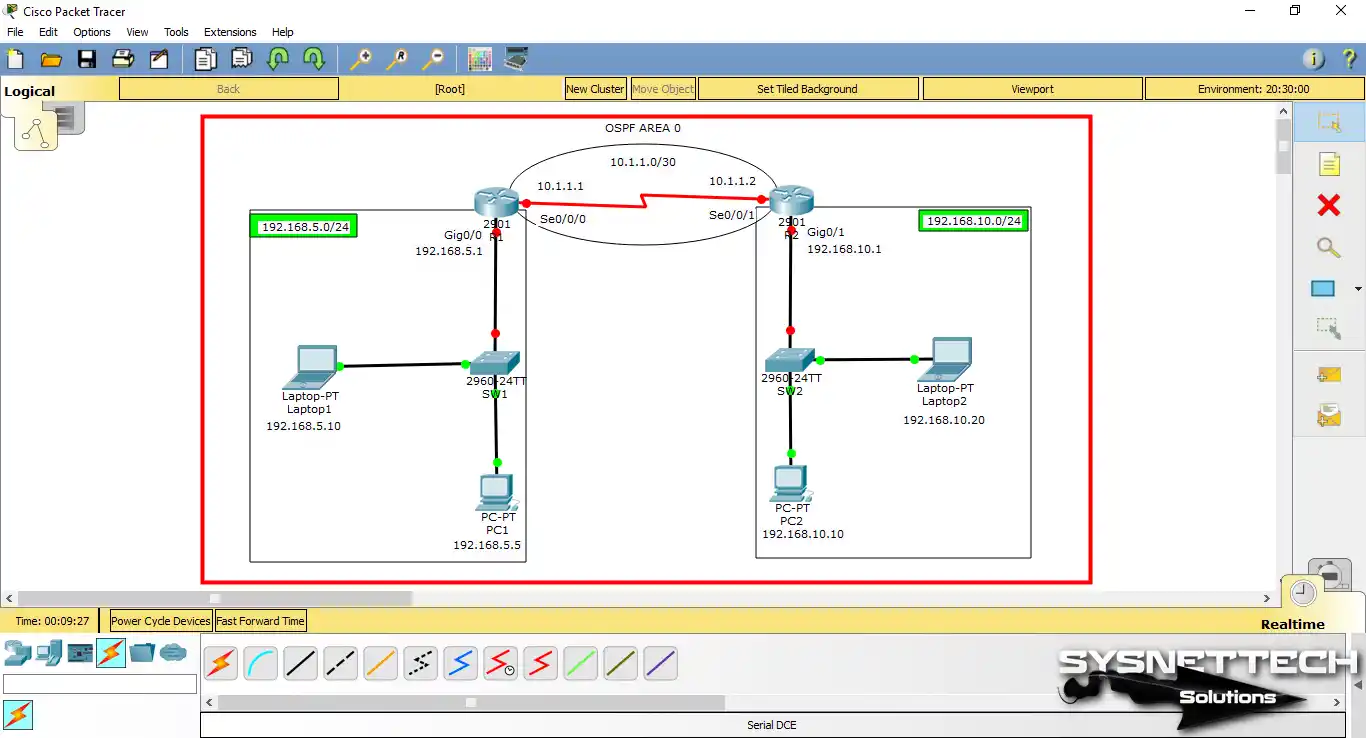Click the Print icon
Screen dimensions: 1366x738
123,59
